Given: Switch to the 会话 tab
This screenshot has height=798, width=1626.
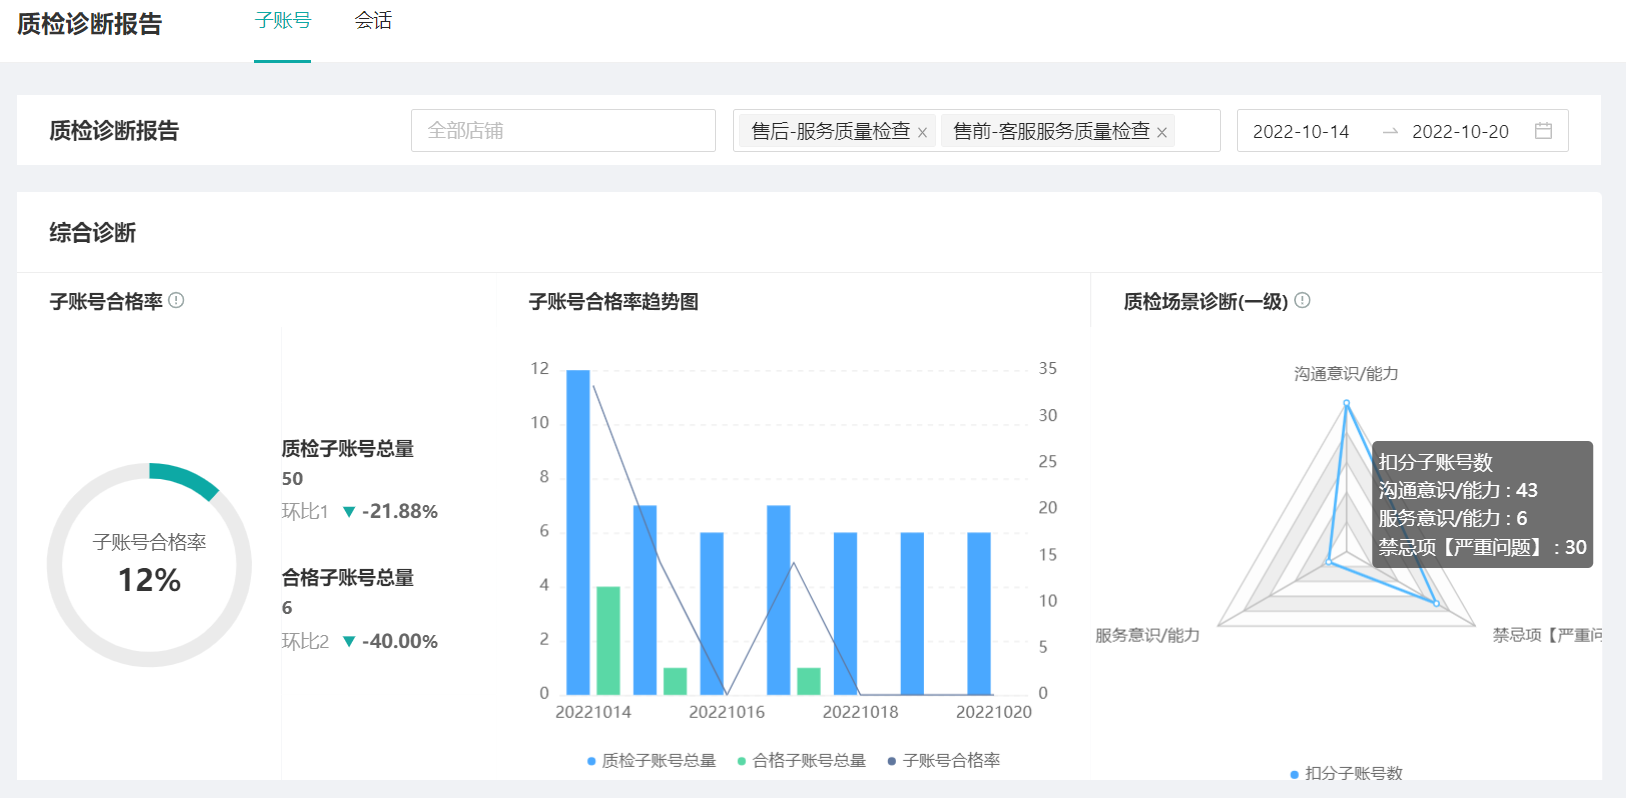Looking at the screenshot, I should point(373,21).
